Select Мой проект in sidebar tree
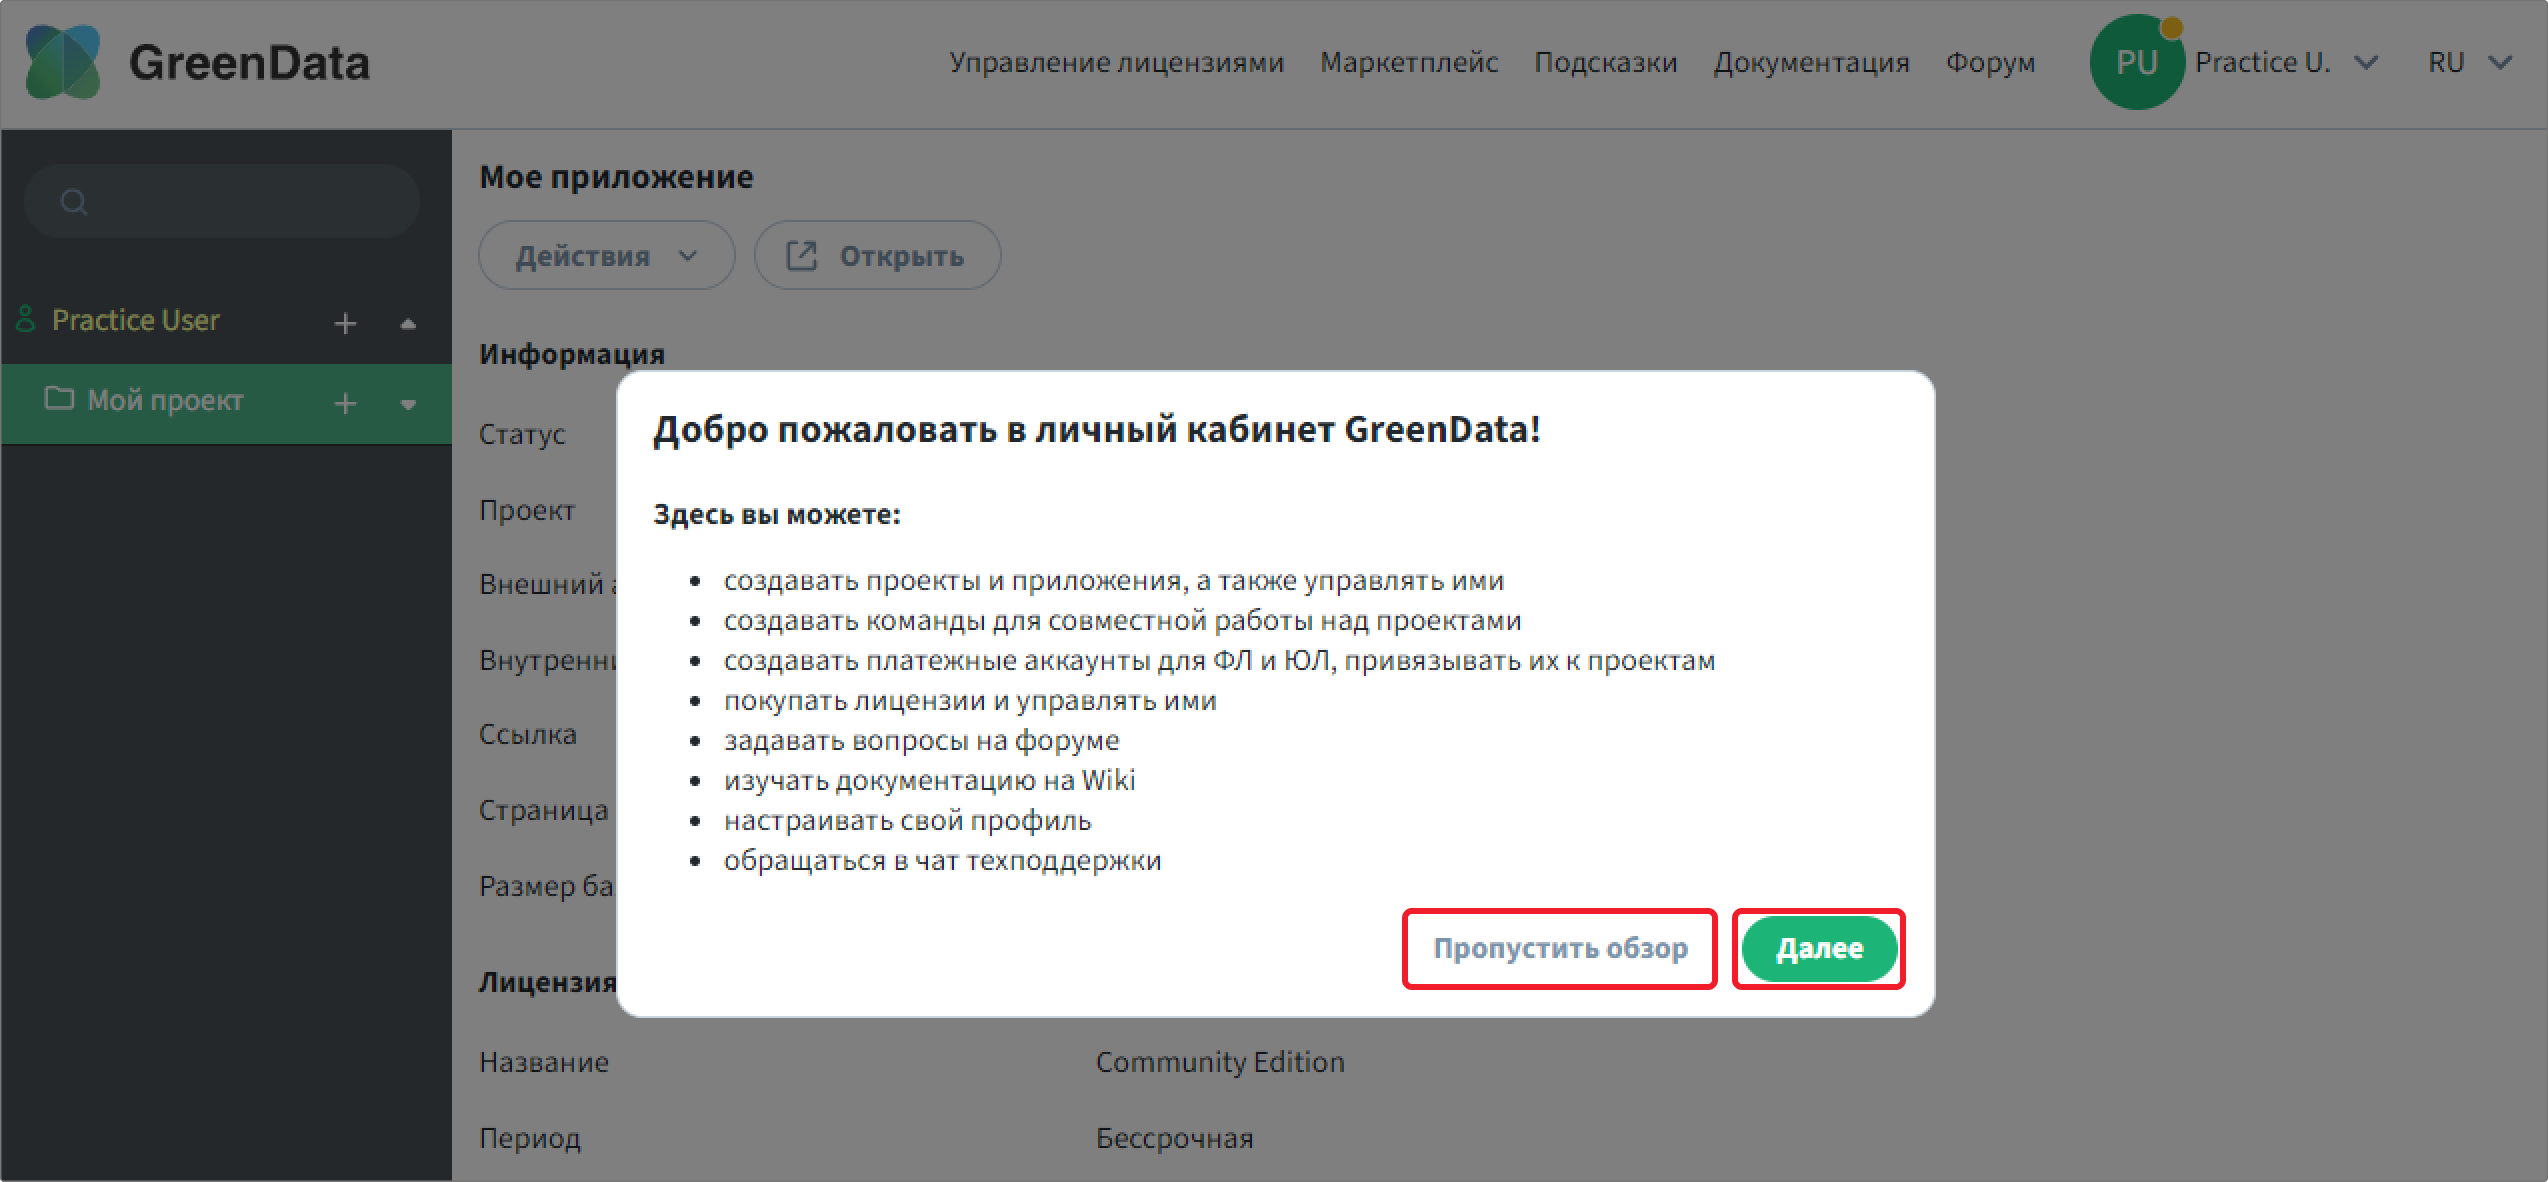2548x1182 pixels. [x=165, y=400]
